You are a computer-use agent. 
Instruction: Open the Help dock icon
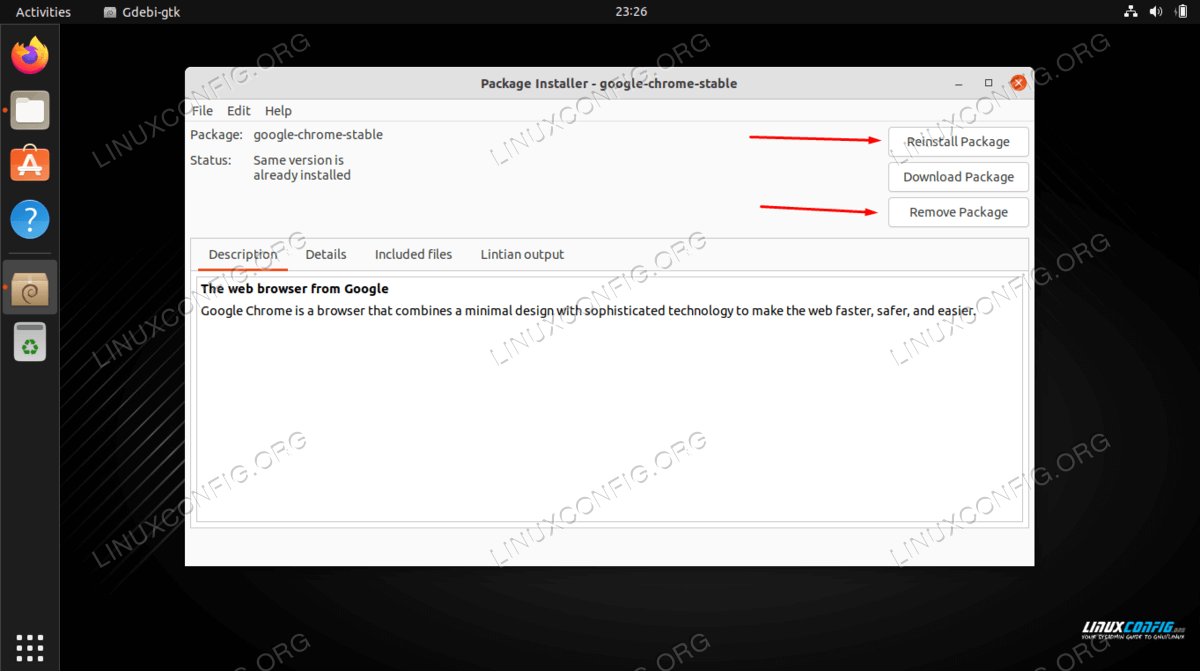point(30,219)
